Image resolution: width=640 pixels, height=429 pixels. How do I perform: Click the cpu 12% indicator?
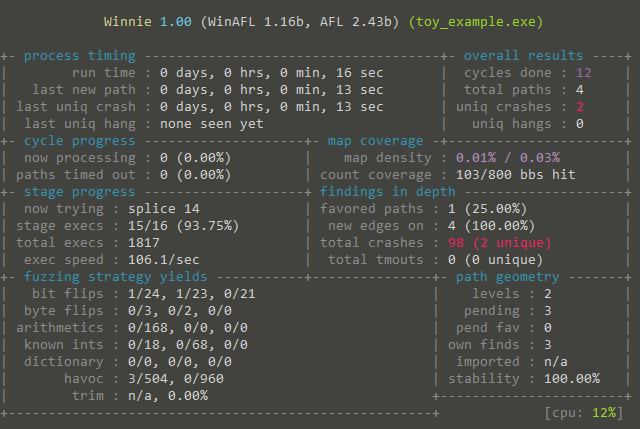584,413
